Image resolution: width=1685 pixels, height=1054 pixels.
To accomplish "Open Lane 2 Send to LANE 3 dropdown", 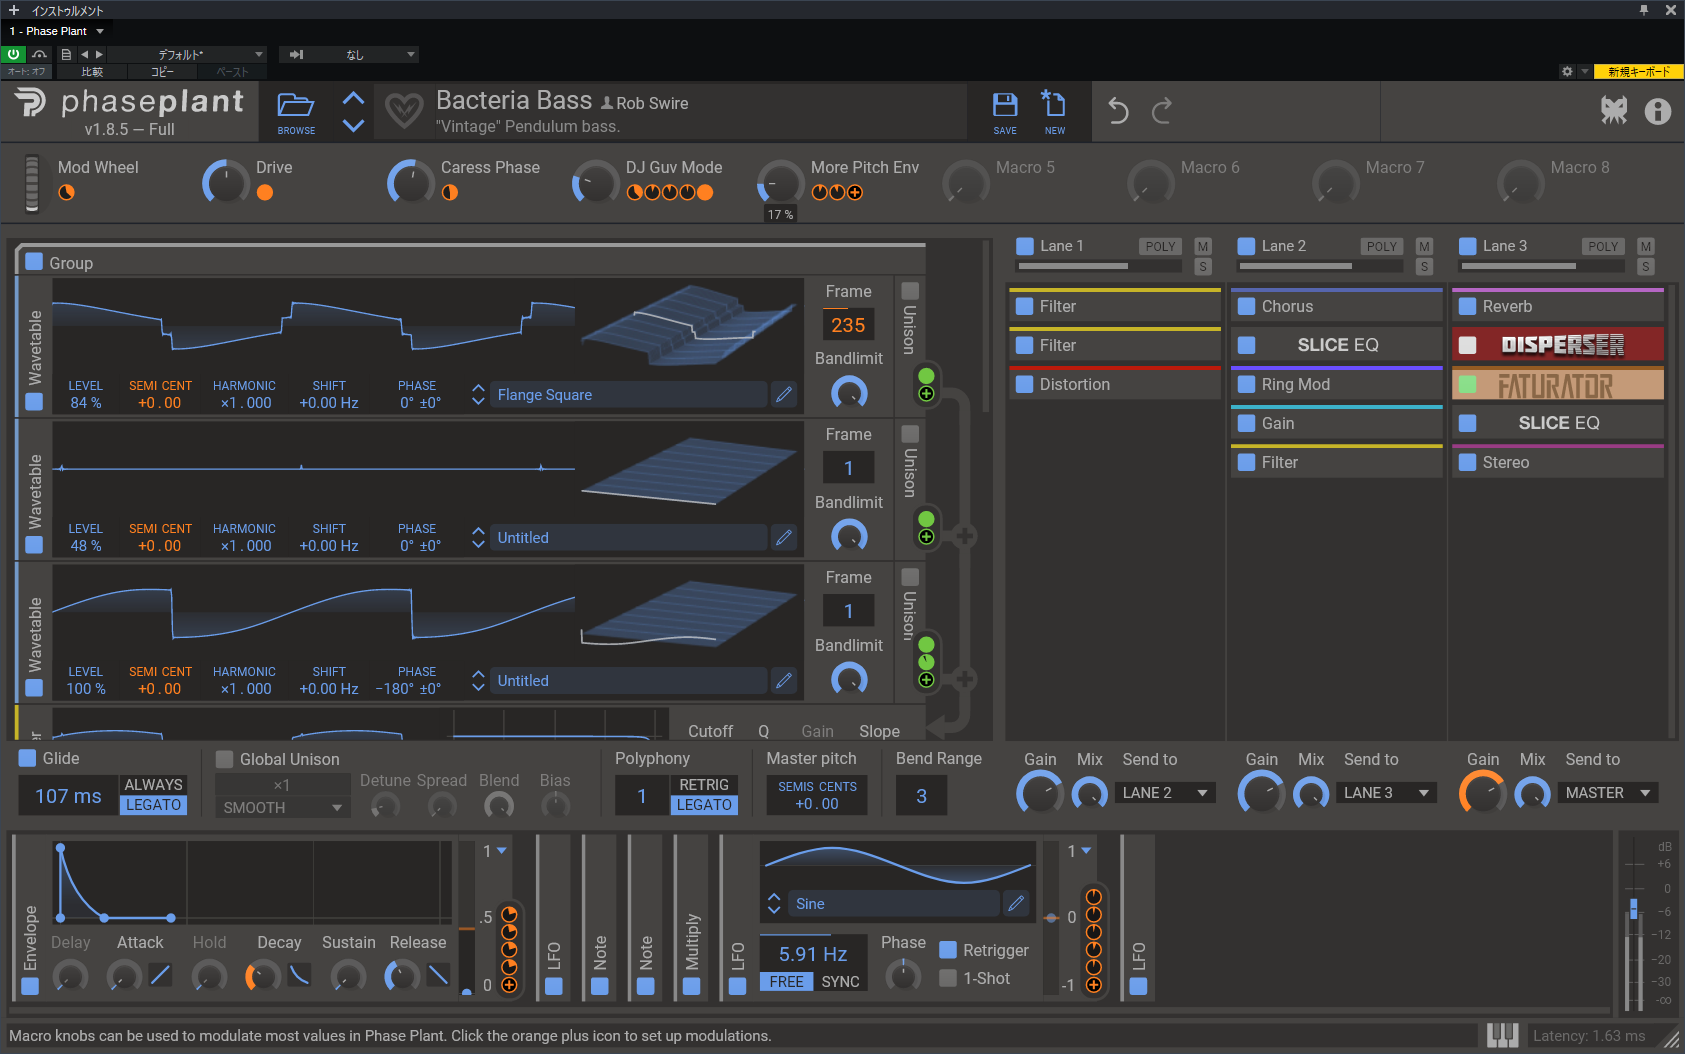I will [x=1387, y=793].
